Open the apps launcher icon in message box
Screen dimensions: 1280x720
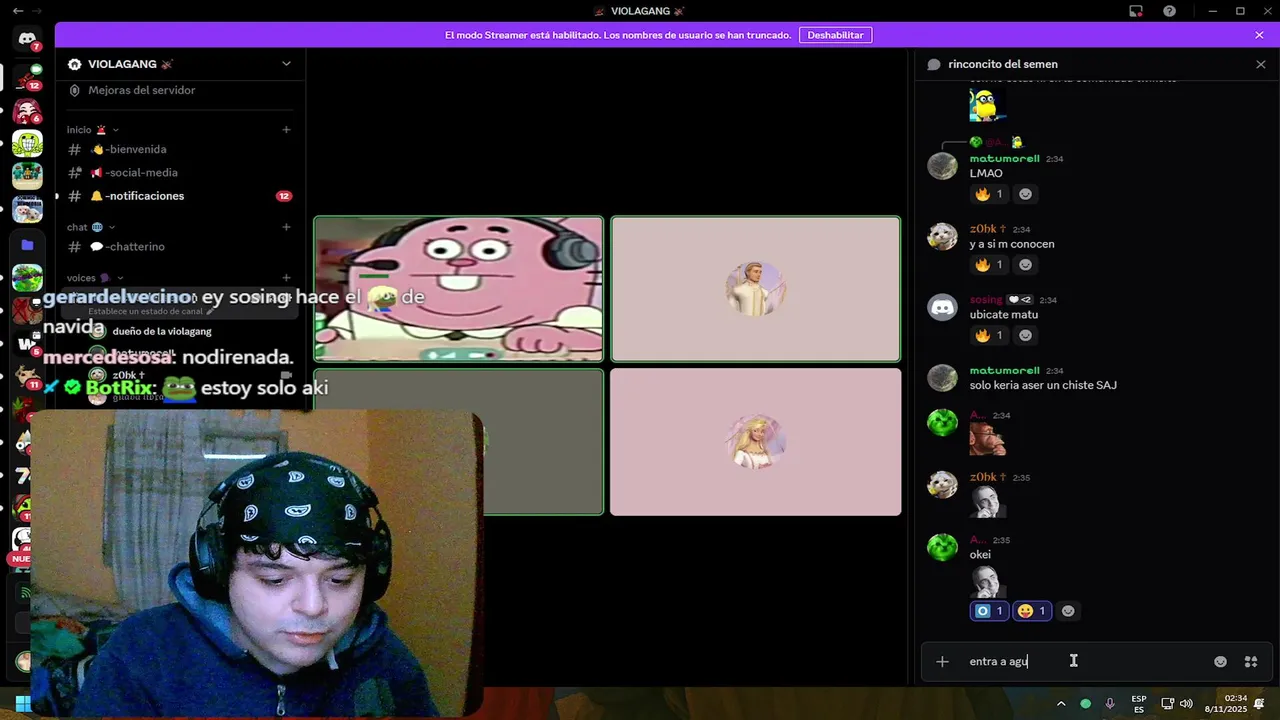pos(1250,661)
